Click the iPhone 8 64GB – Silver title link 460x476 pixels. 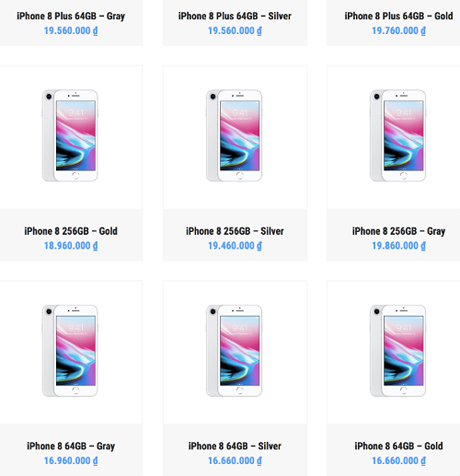tap(235, 446)
